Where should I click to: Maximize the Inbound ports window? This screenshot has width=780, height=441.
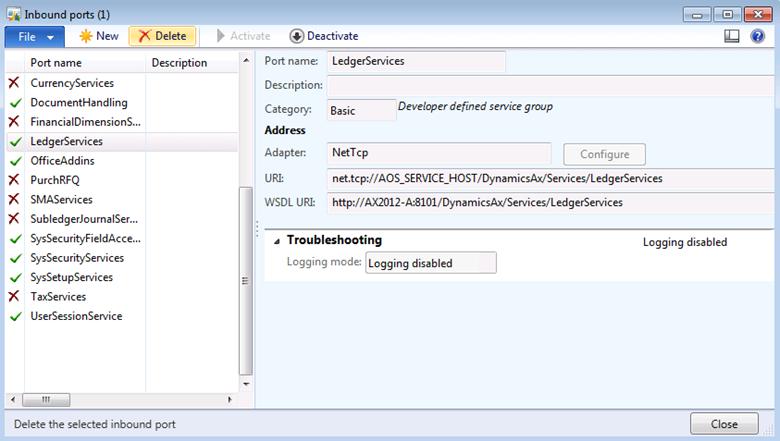pyautogui.click(x=727, y=14)
